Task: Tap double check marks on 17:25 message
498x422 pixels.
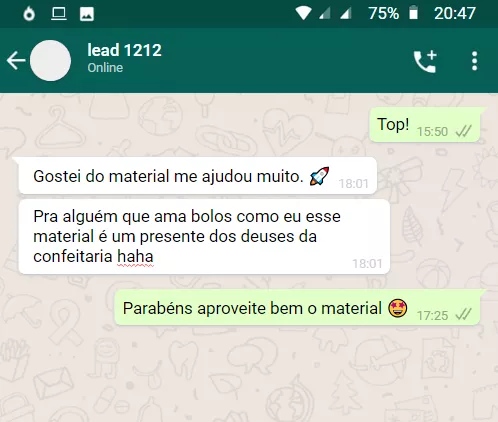Action: click(463, 315)
